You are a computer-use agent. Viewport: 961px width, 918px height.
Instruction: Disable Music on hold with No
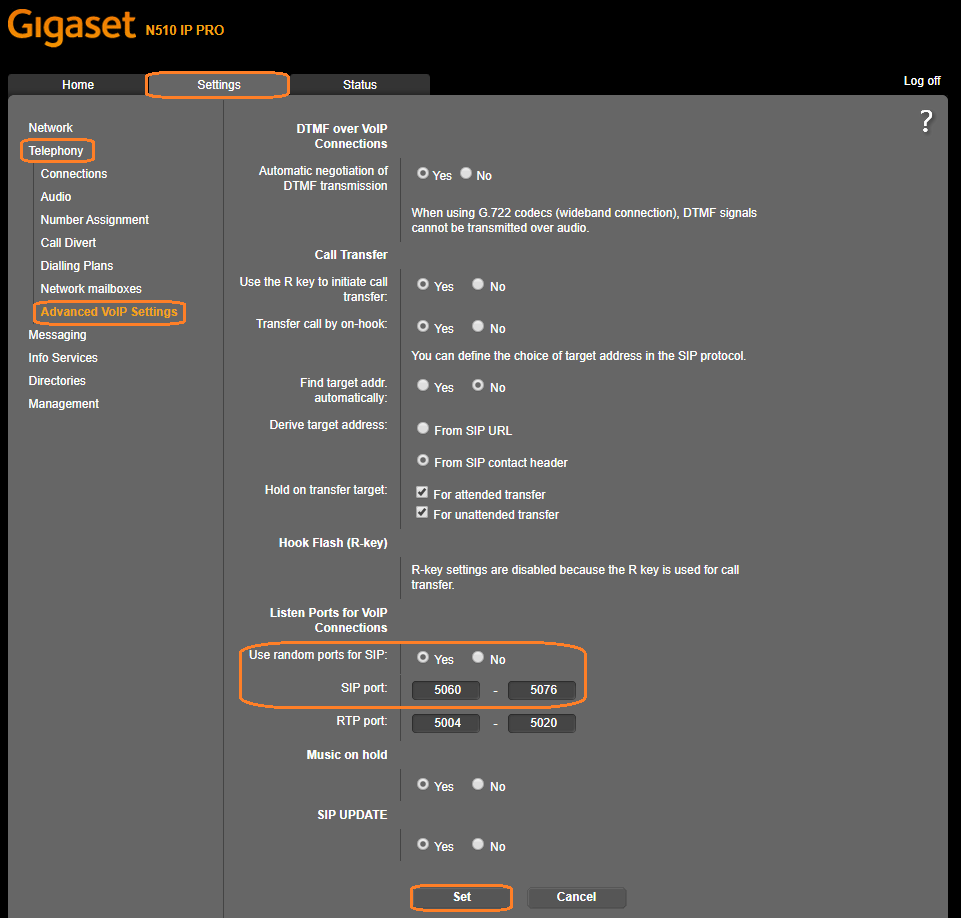pos(478,785)
